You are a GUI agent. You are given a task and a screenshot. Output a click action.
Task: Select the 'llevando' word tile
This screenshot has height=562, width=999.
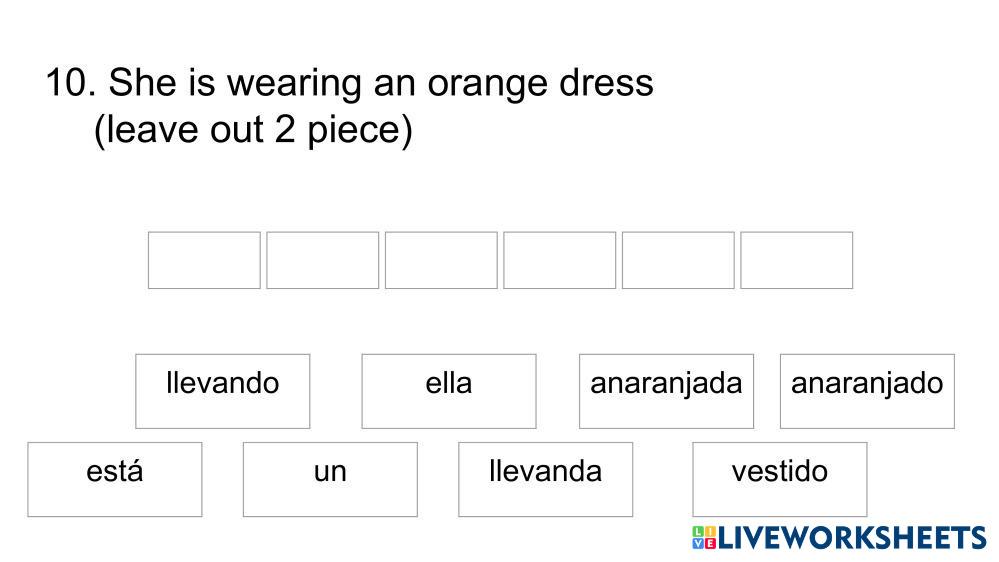(x=222, y=390)
